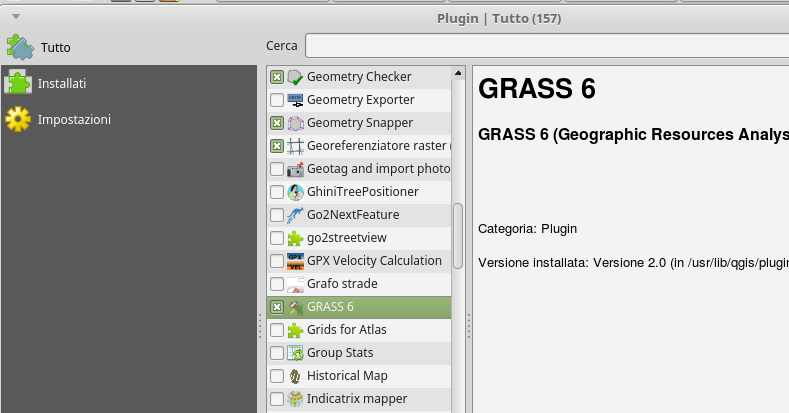Viewport: 789px width, 413px height.
Task: Select GhiniTreePositioner in the list
Action: (x=359, y=192)
